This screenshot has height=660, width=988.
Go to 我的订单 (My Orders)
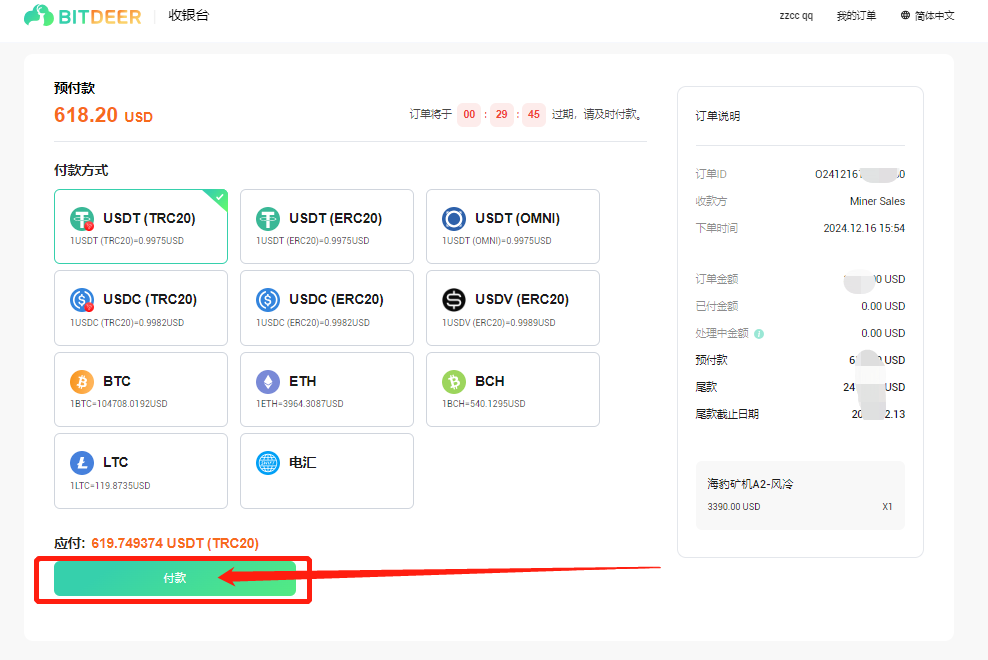coord(856,16)
